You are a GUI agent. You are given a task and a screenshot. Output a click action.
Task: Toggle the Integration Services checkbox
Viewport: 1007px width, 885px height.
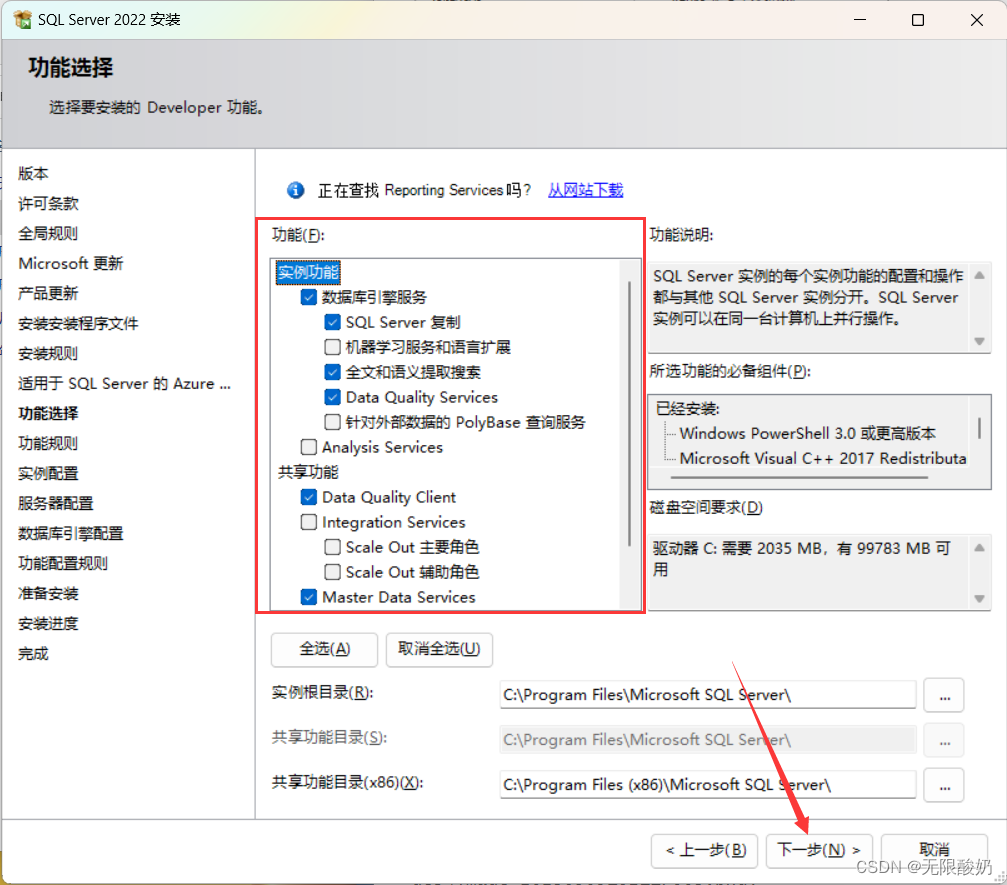coord(309,522)
